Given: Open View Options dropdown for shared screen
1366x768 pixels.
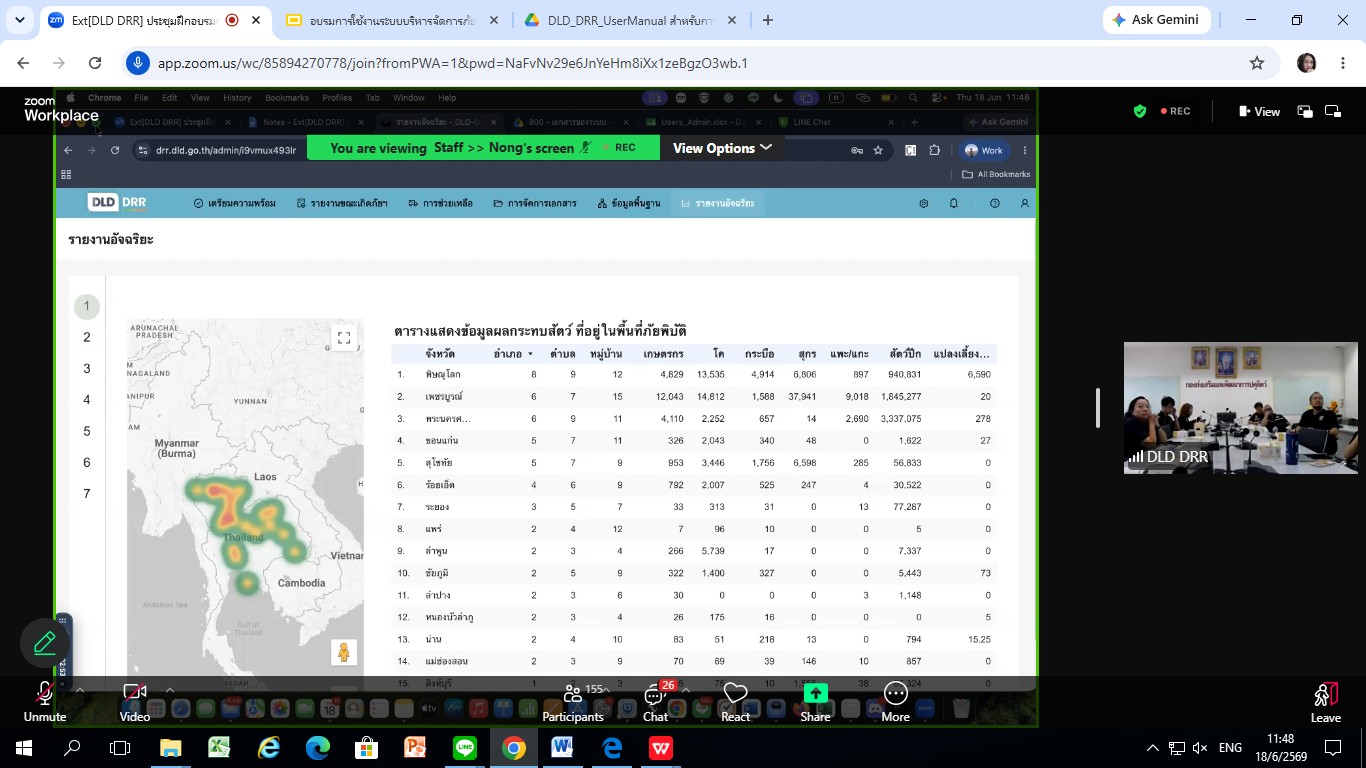Looking at the screenshot, I should (x=722, y=148).
